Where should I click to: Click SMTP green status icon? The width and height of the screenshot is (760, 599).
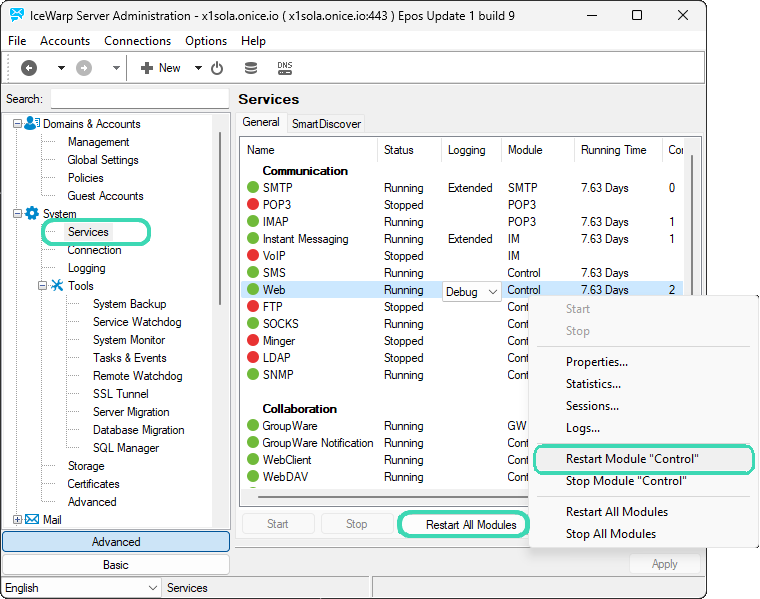(x=253, y=187)
